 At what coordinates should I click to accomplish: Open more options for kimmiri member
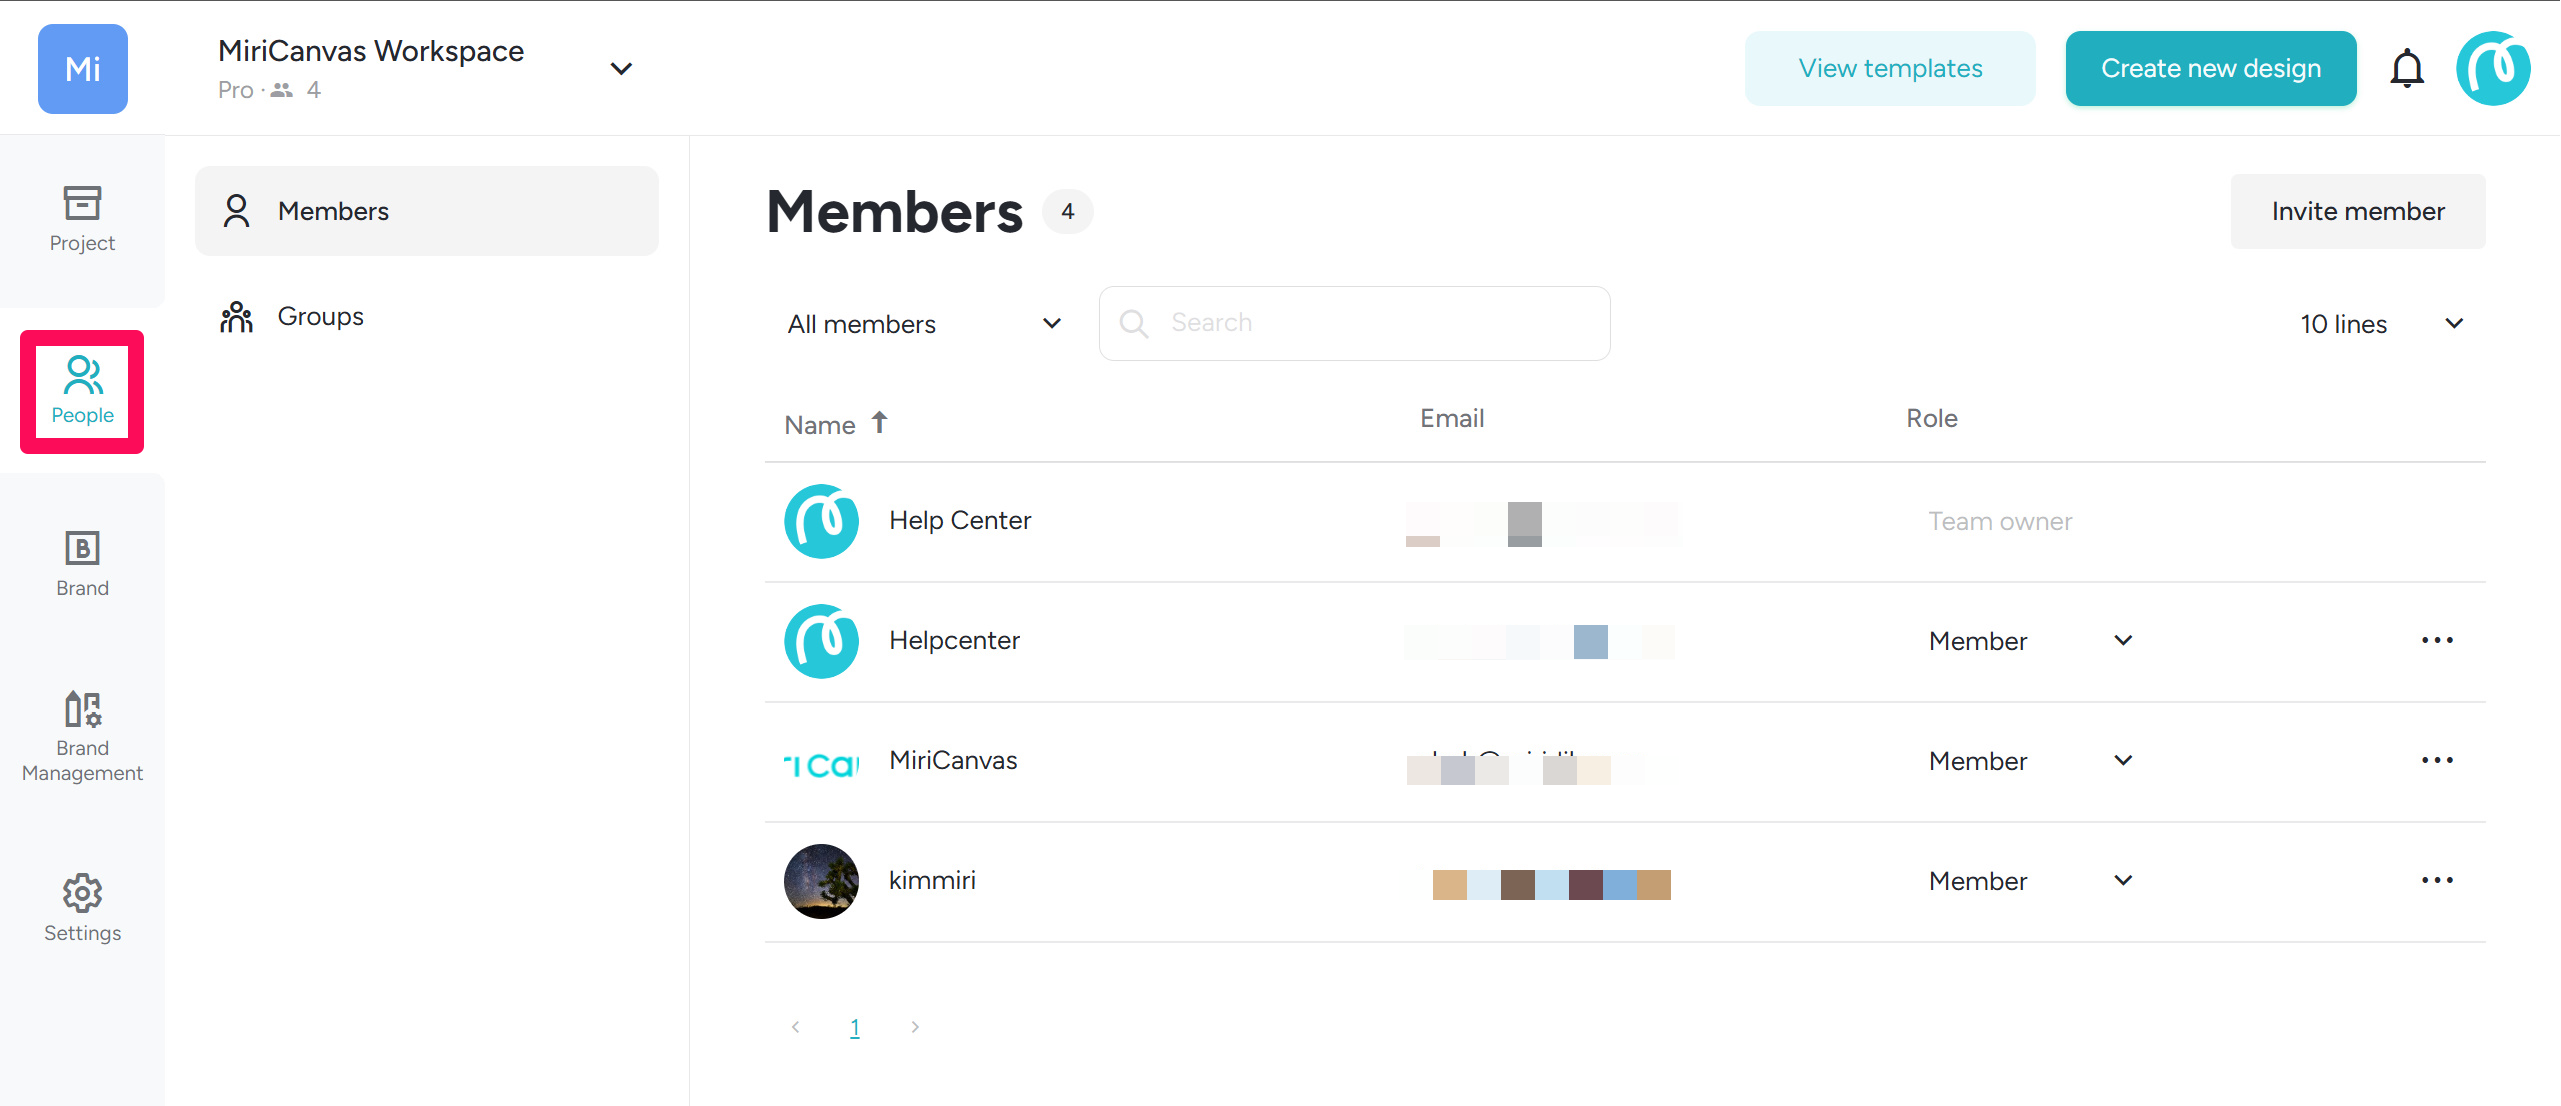[x=2436, y=880]
